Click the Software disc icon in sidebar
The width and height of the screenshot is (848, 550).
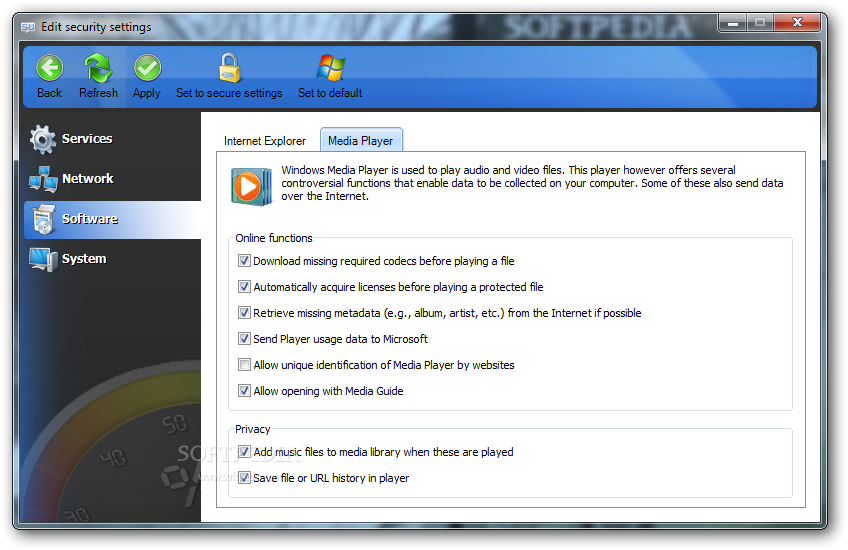(43, 219)
